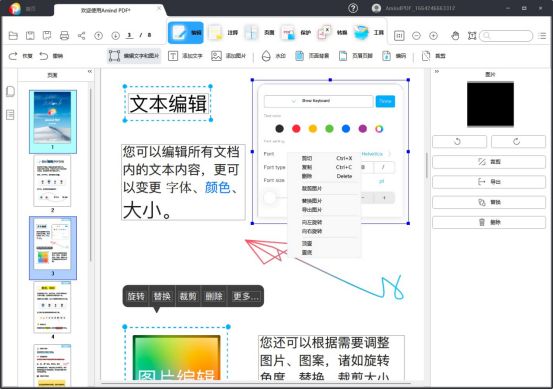Select the hand pan tool
Image resolution: width=553 pixels, height=390 pixels.
click(455, 36)
